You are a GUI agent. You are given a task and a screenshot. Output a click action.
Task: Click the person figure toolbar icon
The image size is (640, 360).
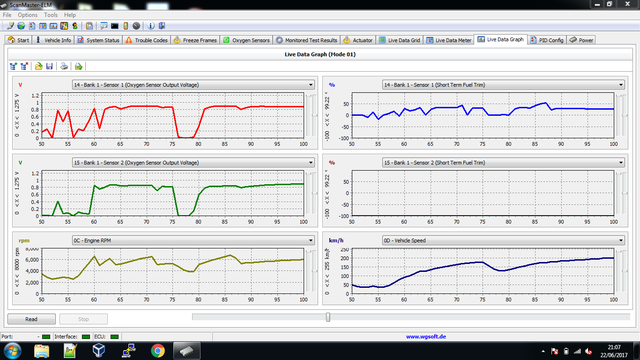pos(75,26)
